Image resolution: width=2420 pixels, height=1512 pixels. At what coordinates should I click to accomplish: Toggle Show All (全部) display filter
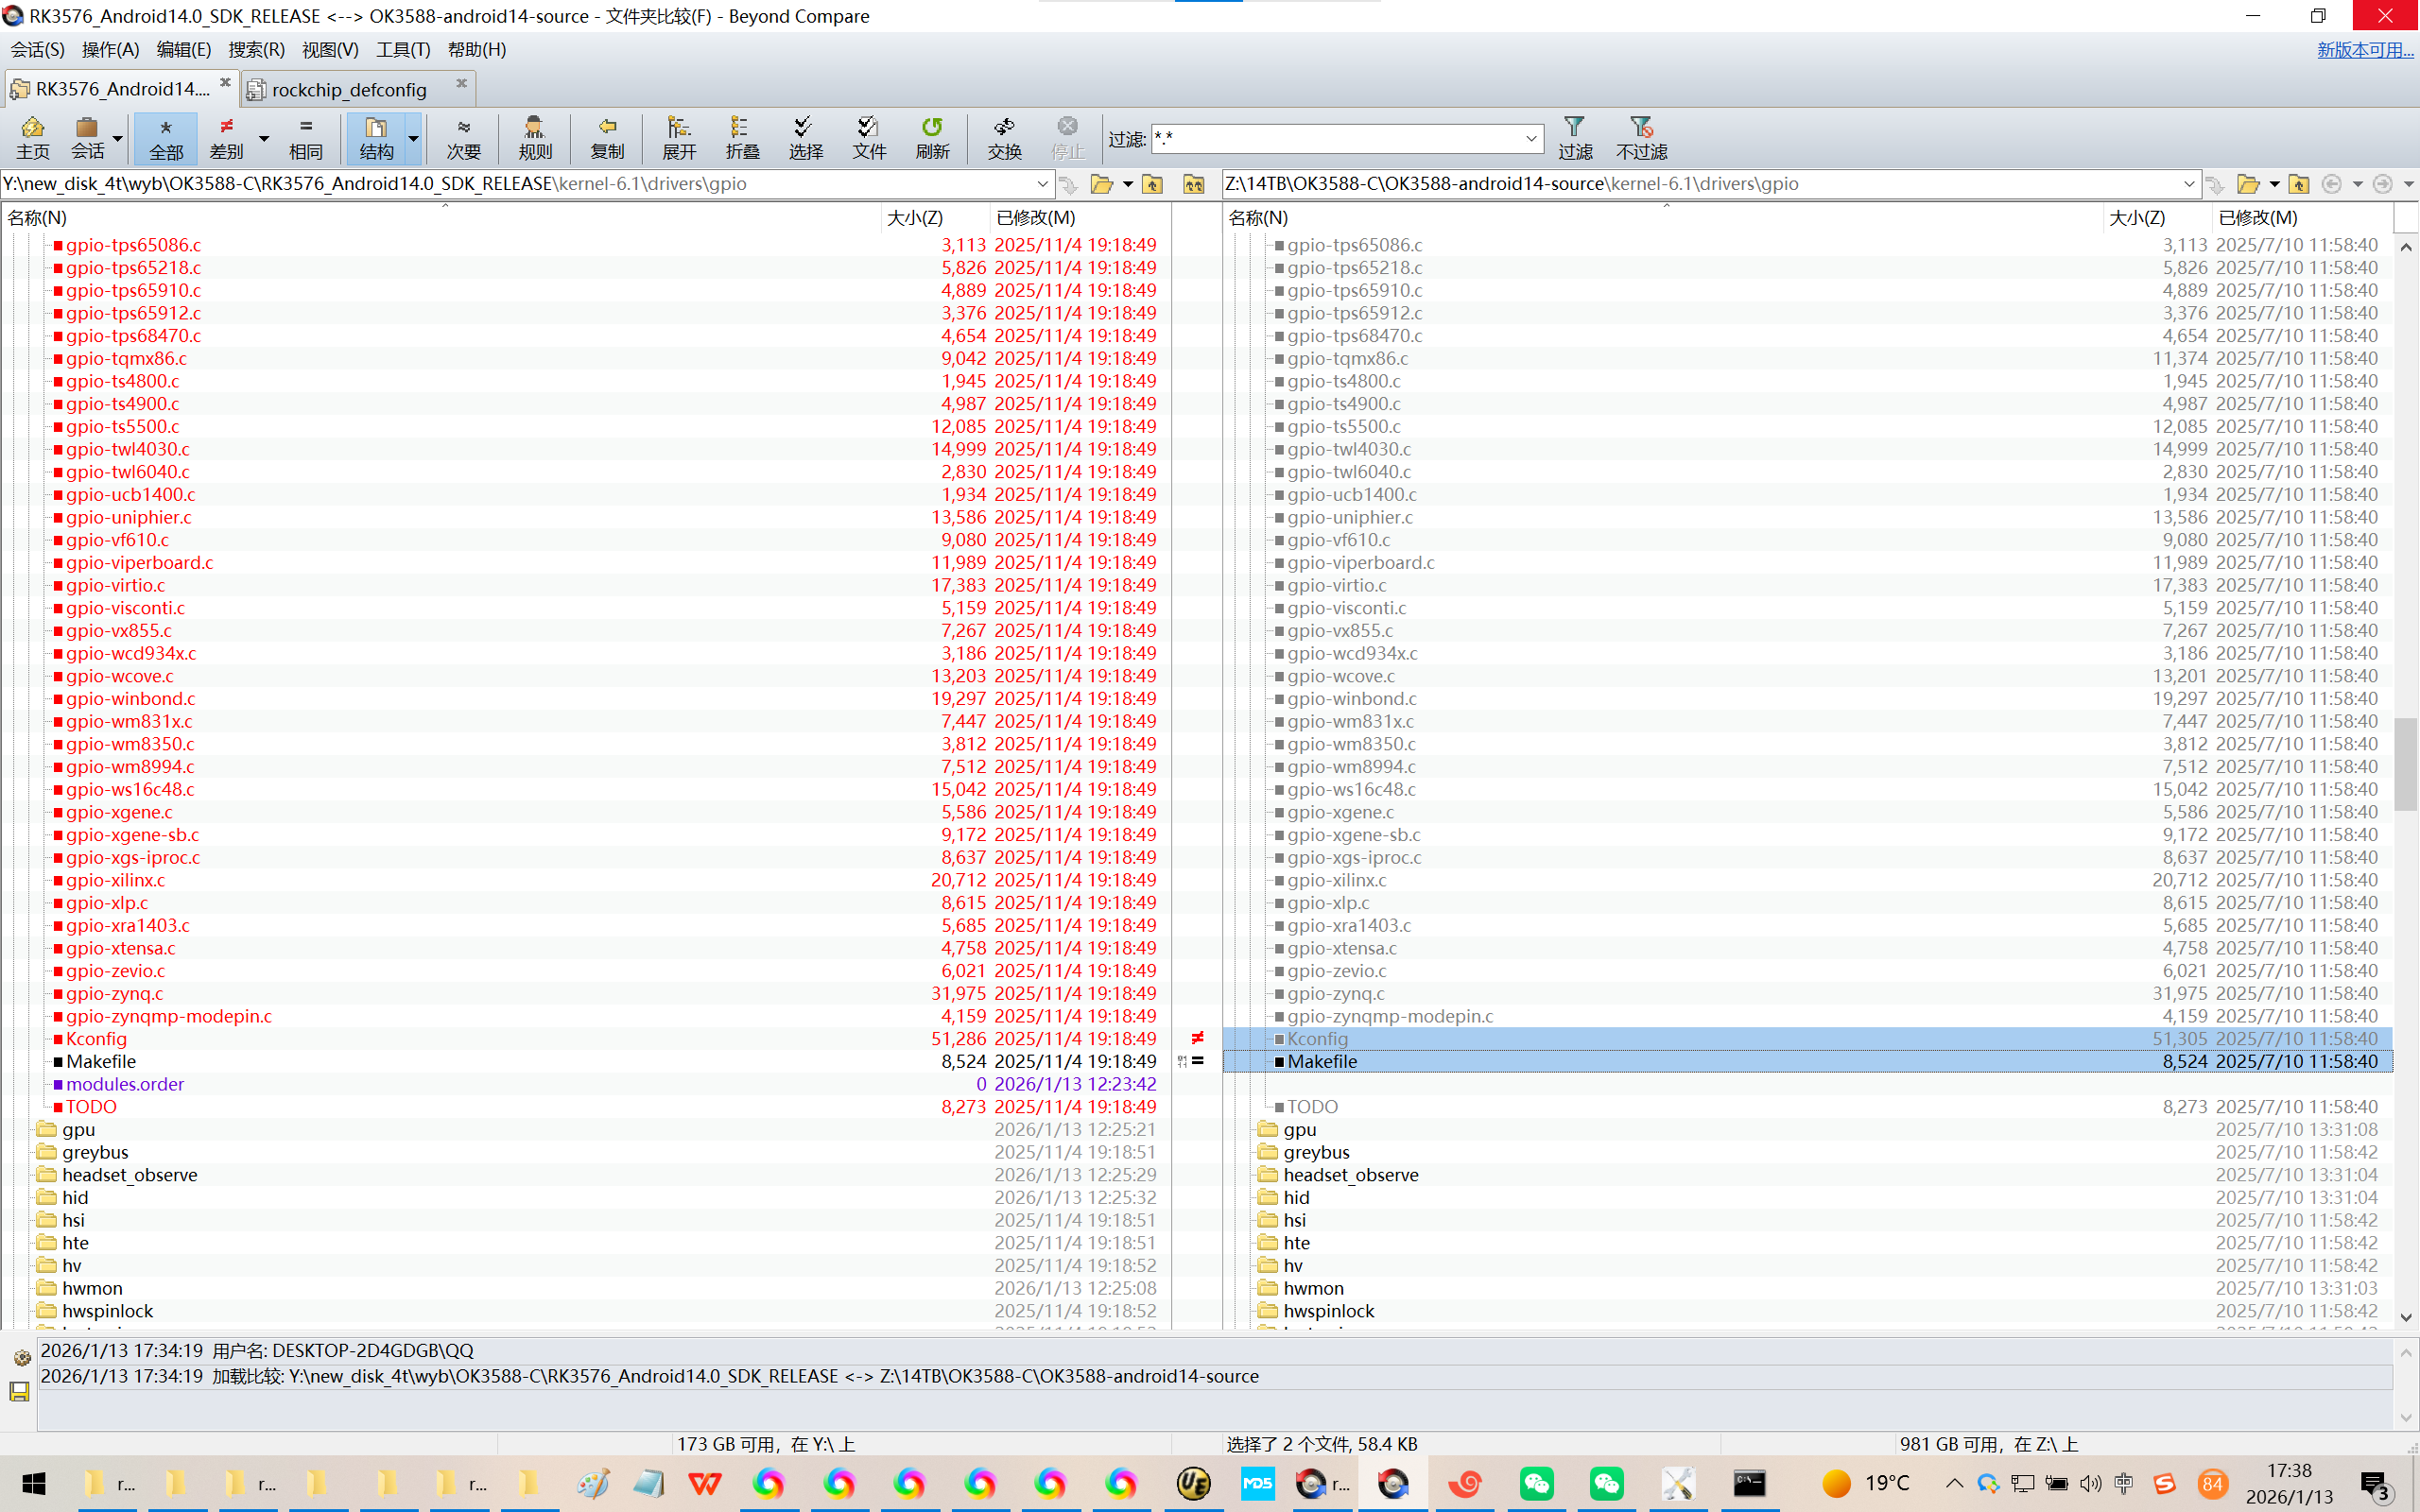pyautogui.click(x=165, y=137)
